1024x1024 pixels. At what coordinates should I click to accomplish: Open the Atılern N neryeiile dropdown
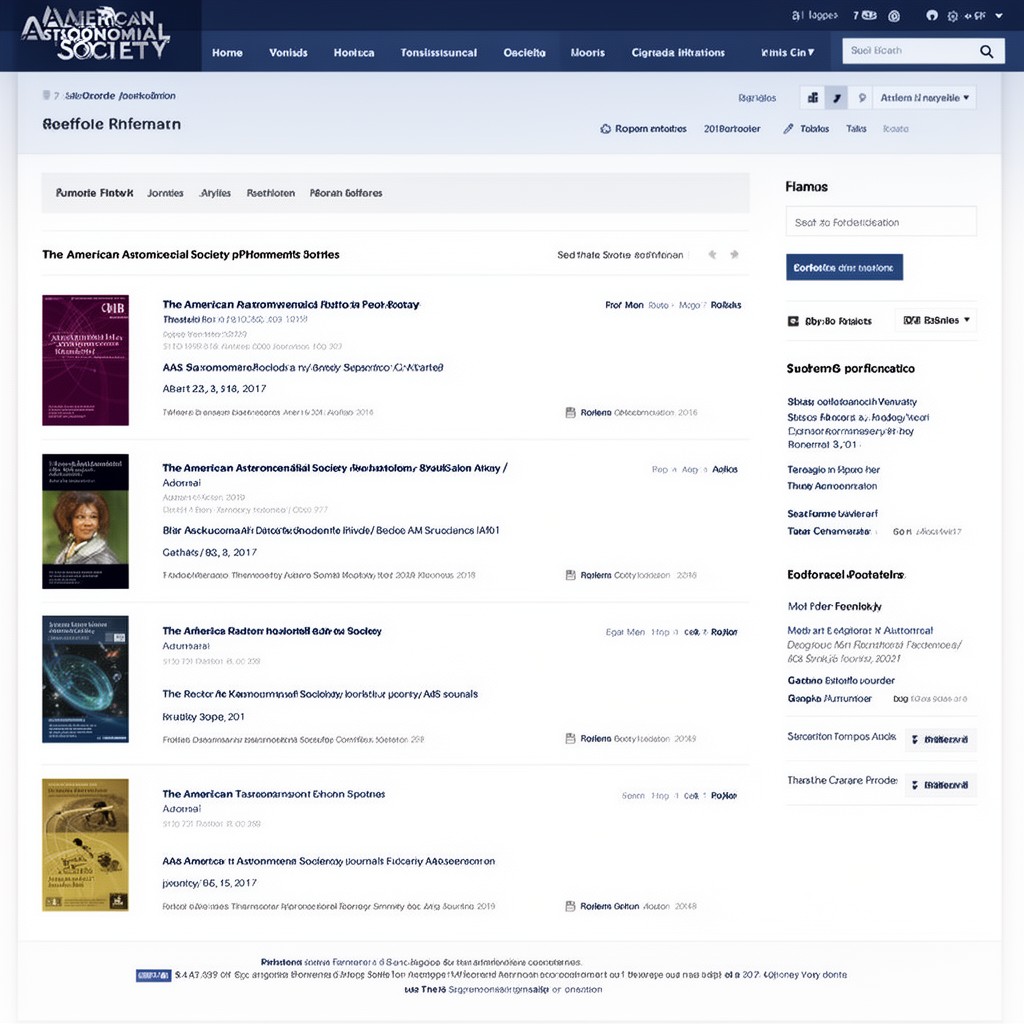coord(925,98)
